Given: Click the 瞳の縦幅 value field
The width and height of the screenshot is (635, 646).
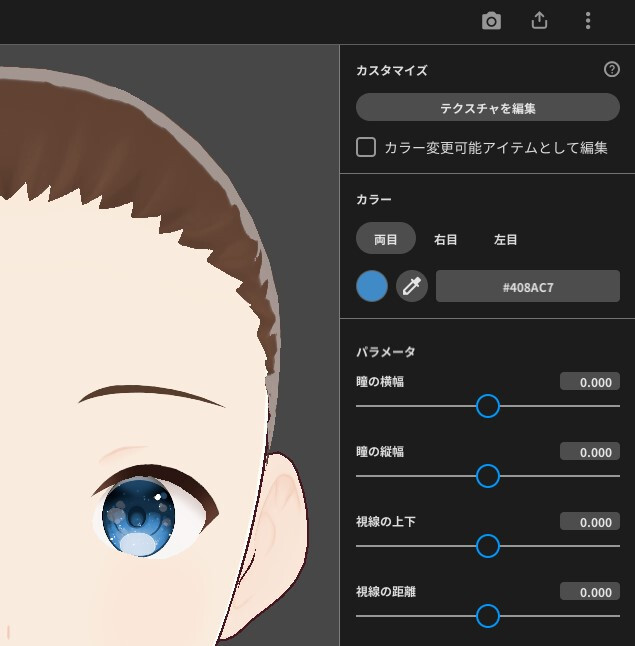Looking at the screenshot, I should click(x=590, y=452).
